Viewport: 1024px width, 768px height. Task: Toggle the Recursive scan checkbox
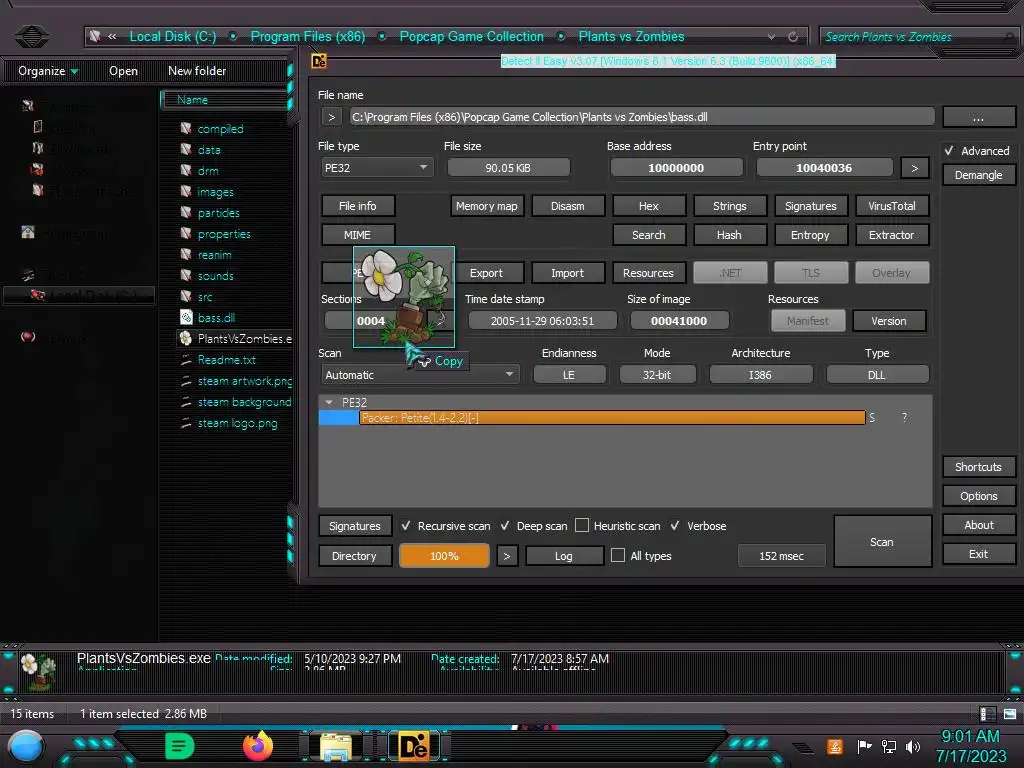tap(406, 526)
